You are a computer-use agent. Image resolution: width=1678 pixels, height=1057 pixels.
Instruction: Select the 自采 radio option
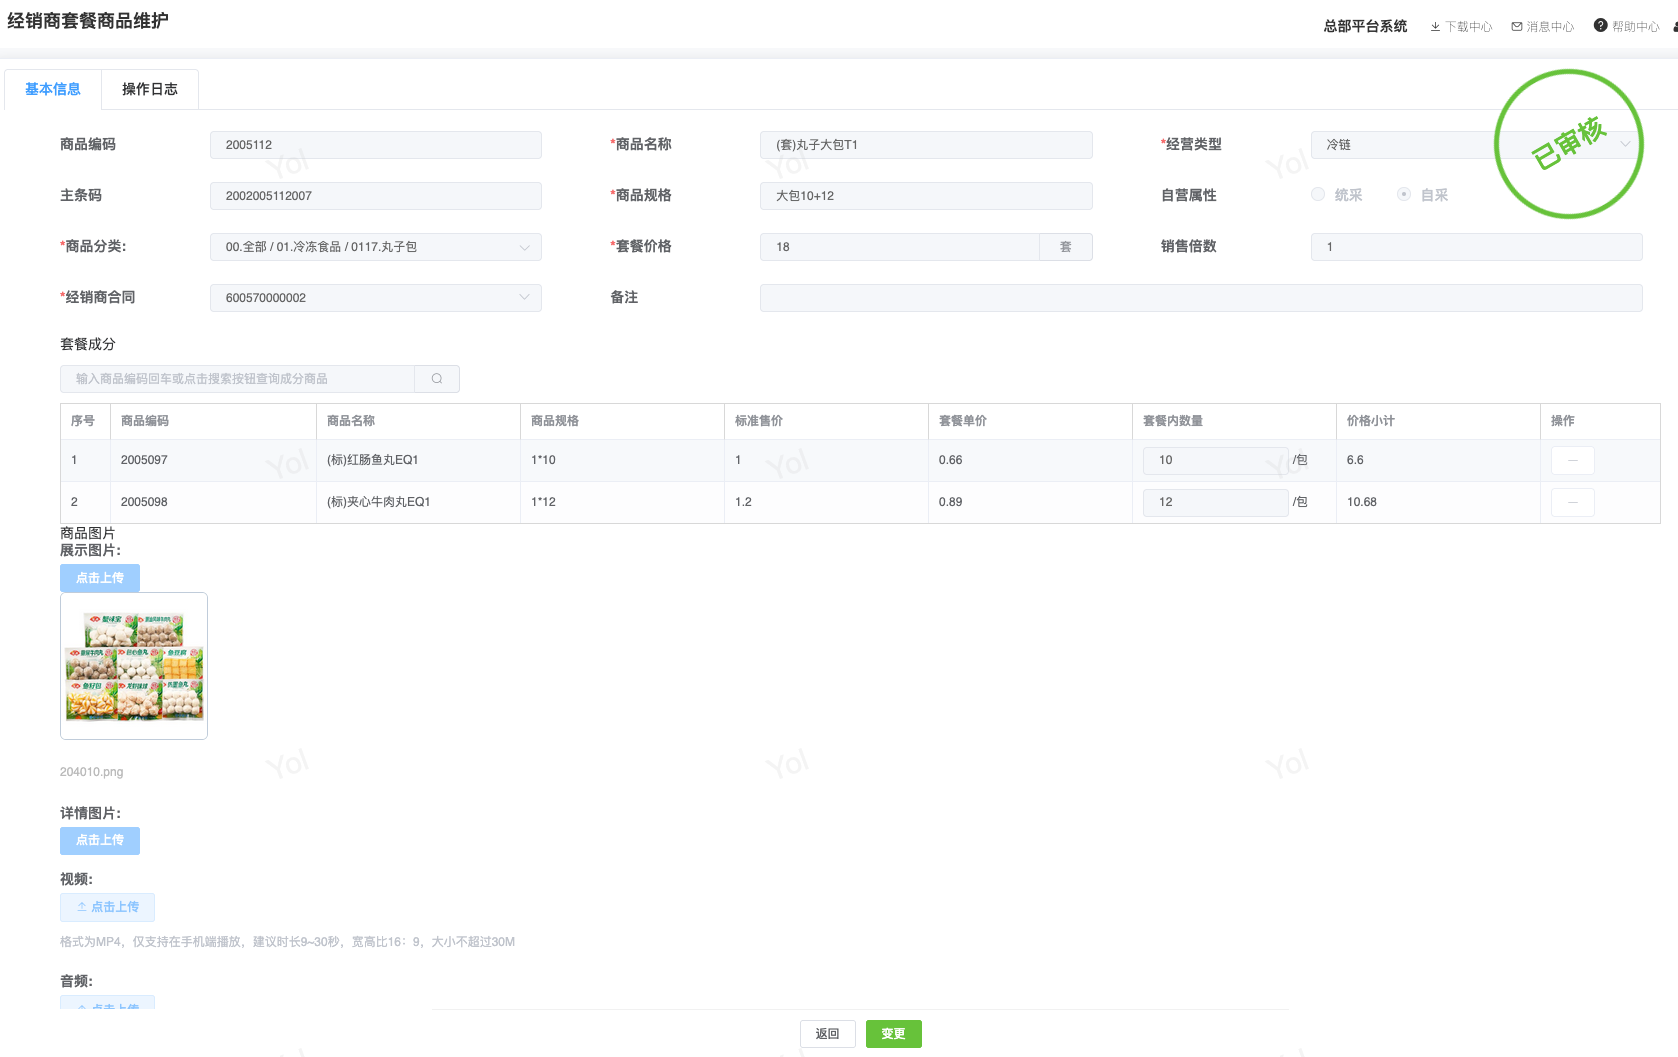(1404, 195)
